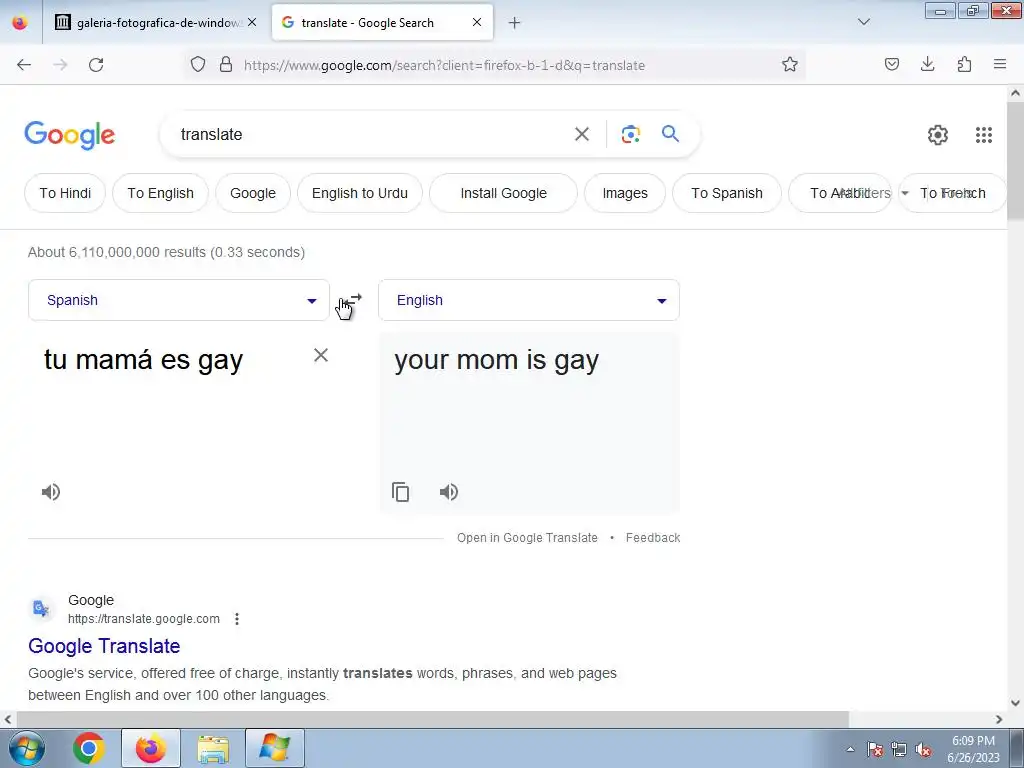Send Feedback on the translation widget

pos(653,537)
